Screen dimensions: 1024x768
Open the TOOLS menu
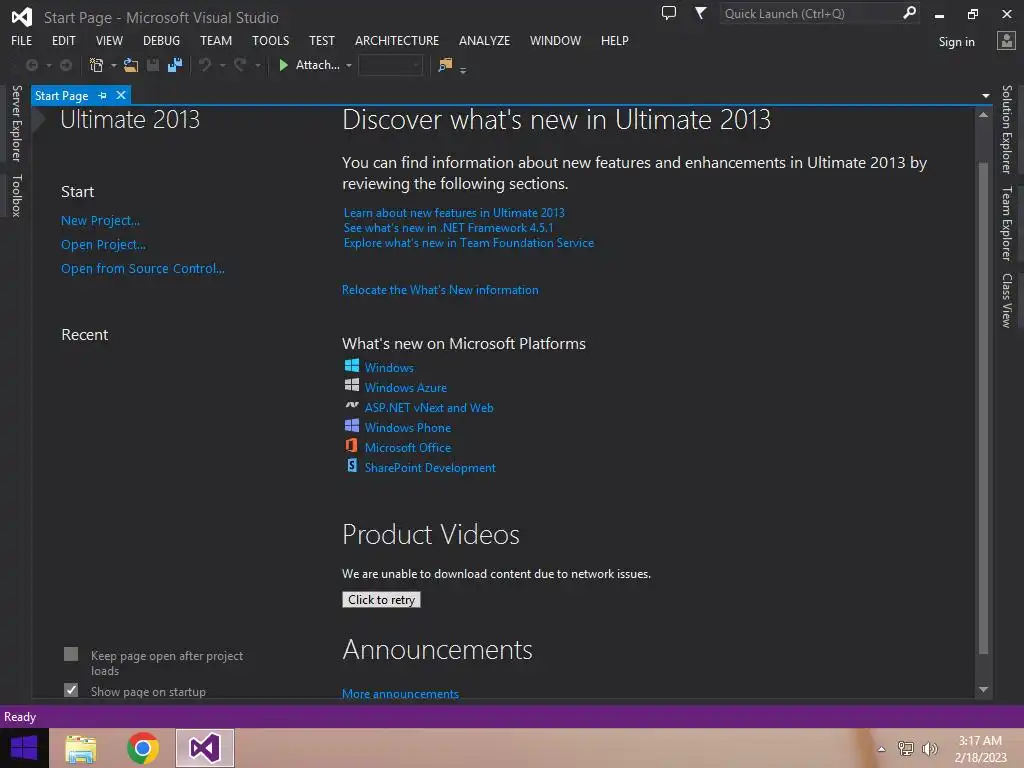click(270, 40)
